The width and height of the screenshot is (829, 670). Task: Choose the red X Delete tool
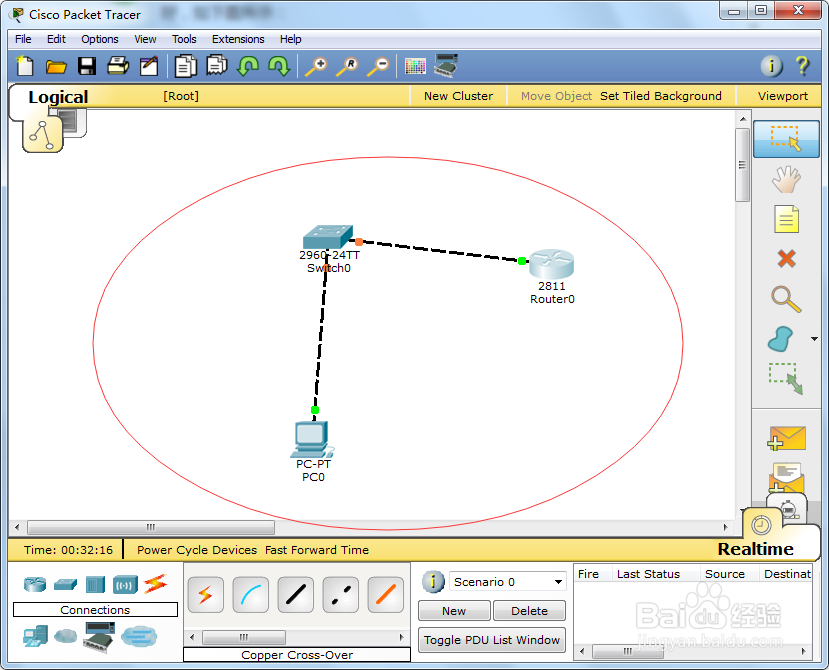click(x=787, y=259)
